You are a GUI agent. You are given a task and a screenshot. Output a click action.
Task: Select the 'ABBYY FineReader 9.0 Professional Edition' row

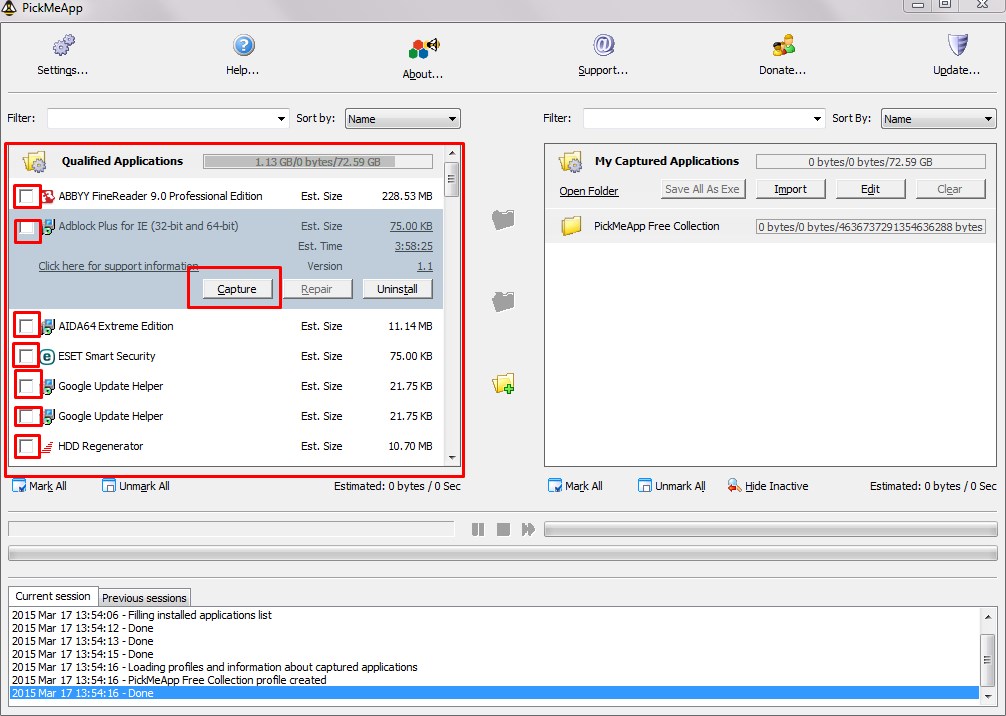226,196
